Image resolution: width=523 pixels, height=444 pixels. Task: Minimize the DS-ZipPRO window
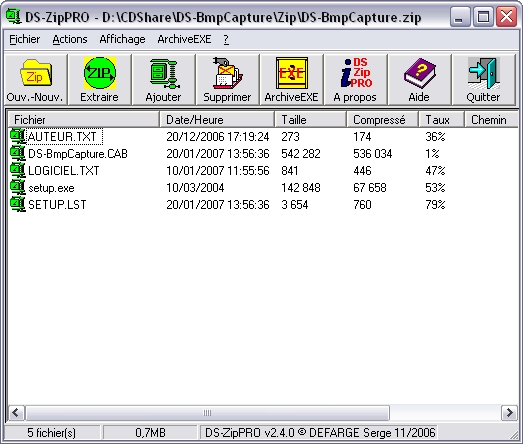coord(460,17)
